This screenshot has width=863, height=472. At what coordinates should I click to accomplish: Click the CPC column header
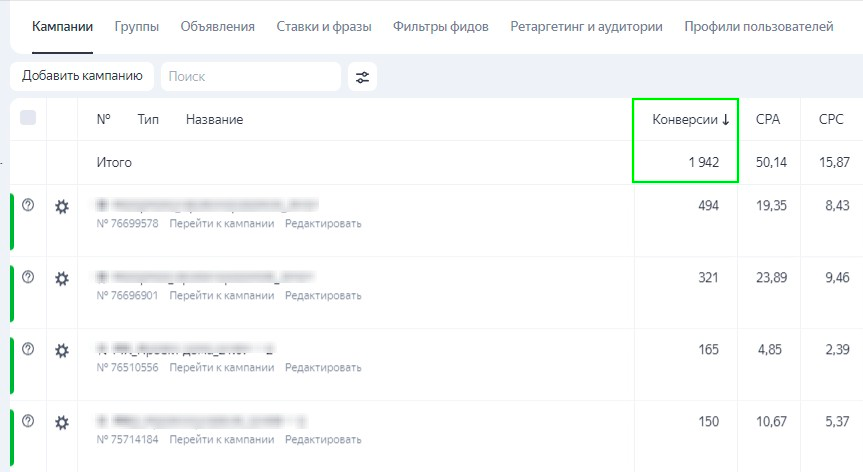coord(831,119)
